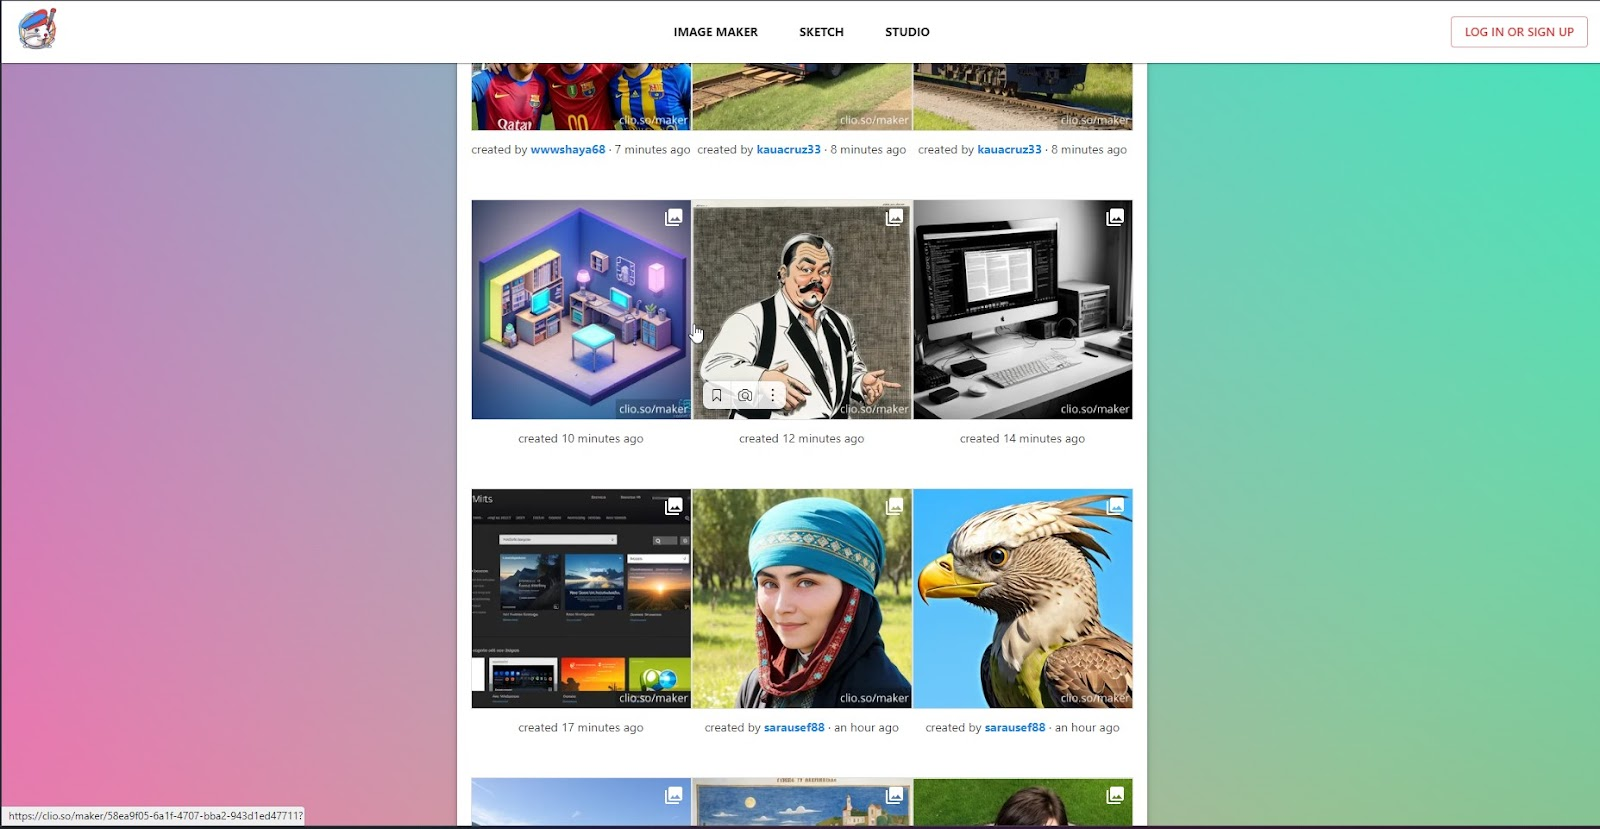
Task: Click gallery icon on eagle image
Action: [1115, 506]
